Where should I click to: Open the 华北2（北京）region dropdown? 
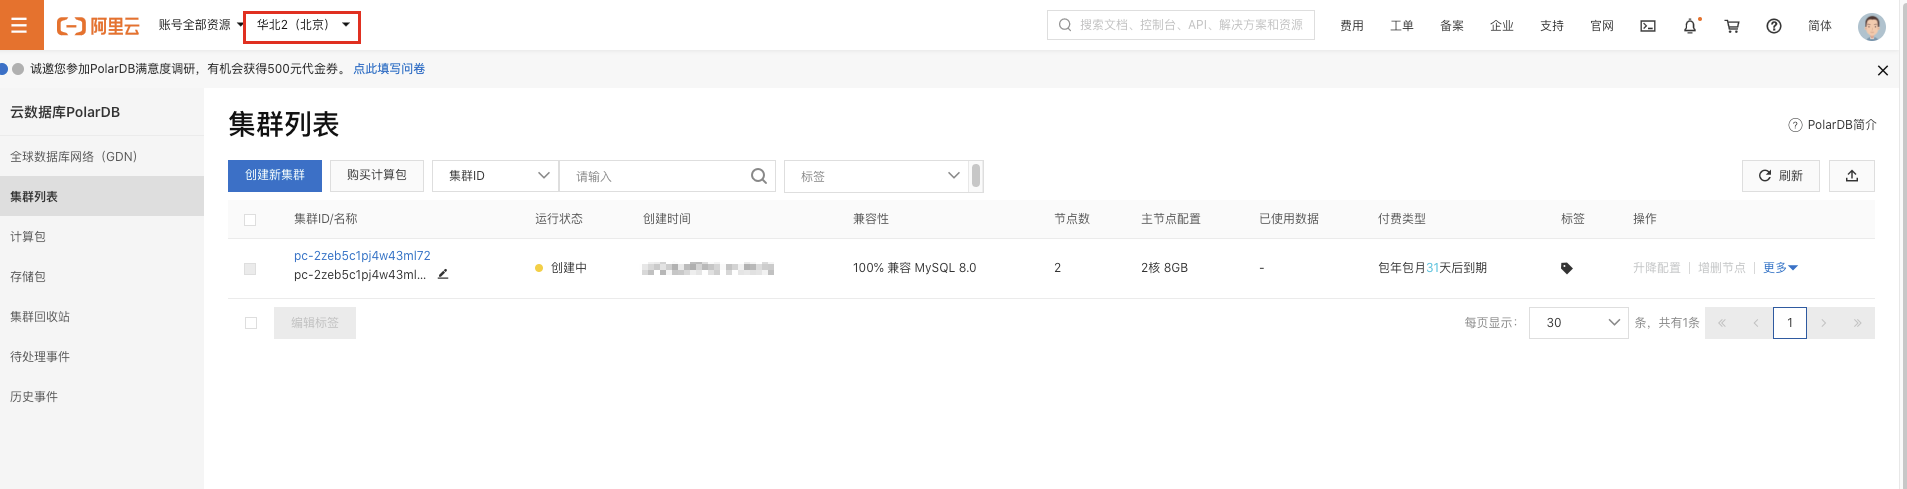coord(302,26)
